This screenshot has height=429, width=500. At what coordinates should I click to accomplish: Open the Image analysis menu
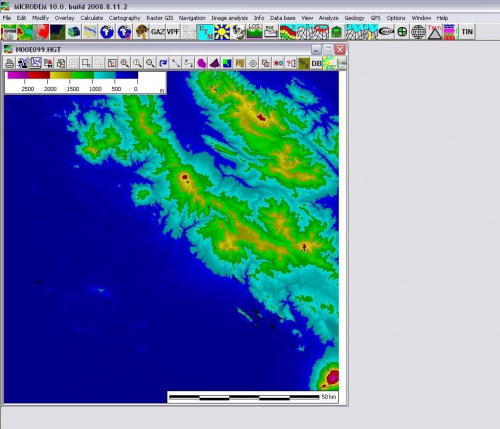(229, 18)
